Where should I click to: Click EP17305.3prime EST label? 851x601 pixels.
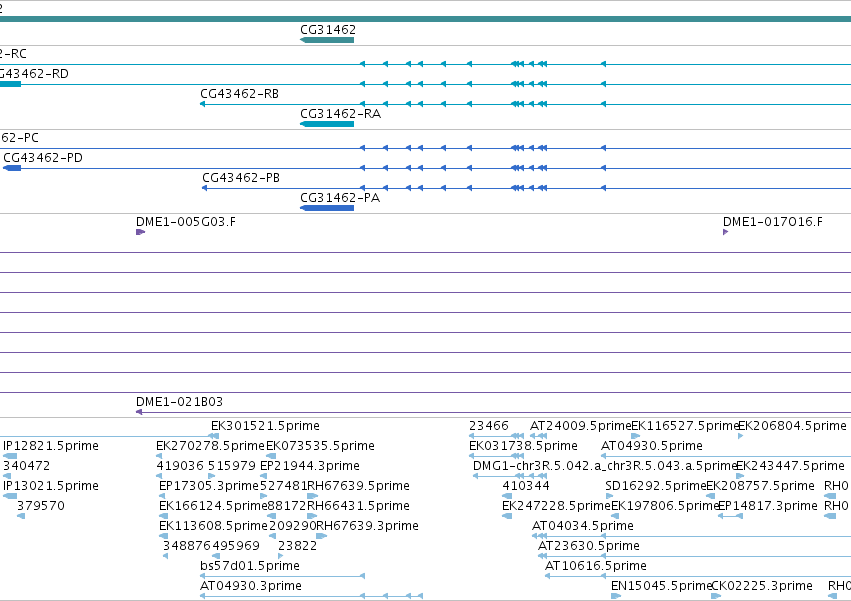pyautogui.click(x=209, y=486)
